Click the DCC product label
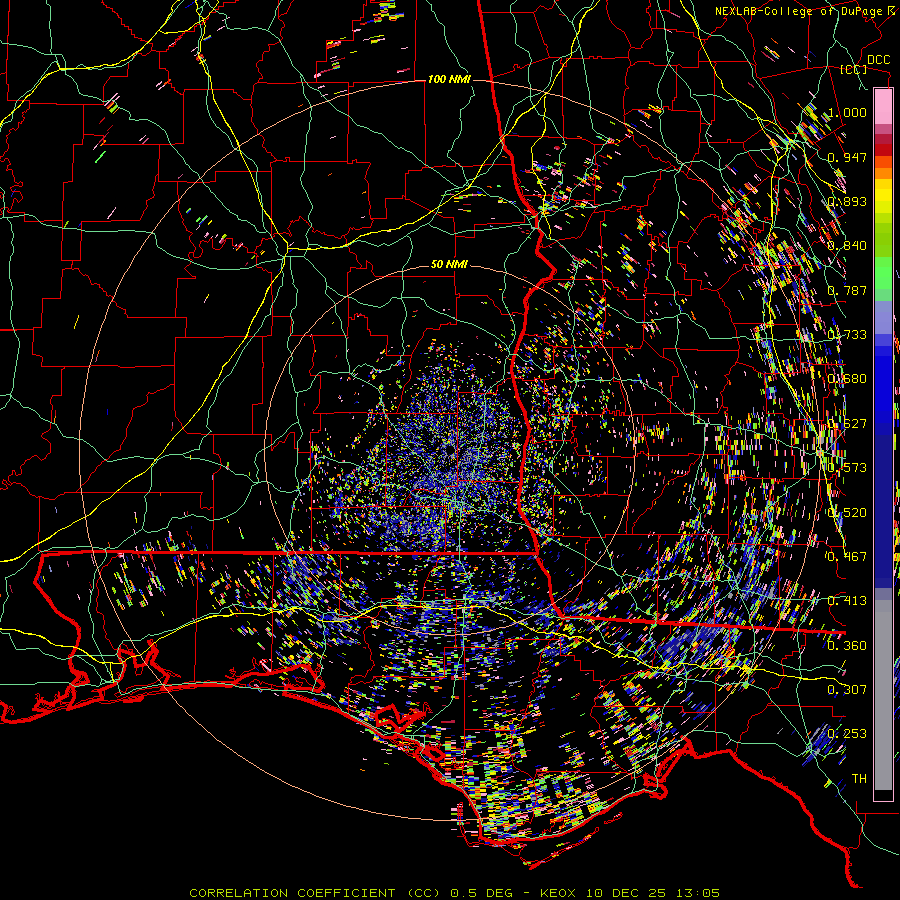900x900 pixels. point(878,60)
